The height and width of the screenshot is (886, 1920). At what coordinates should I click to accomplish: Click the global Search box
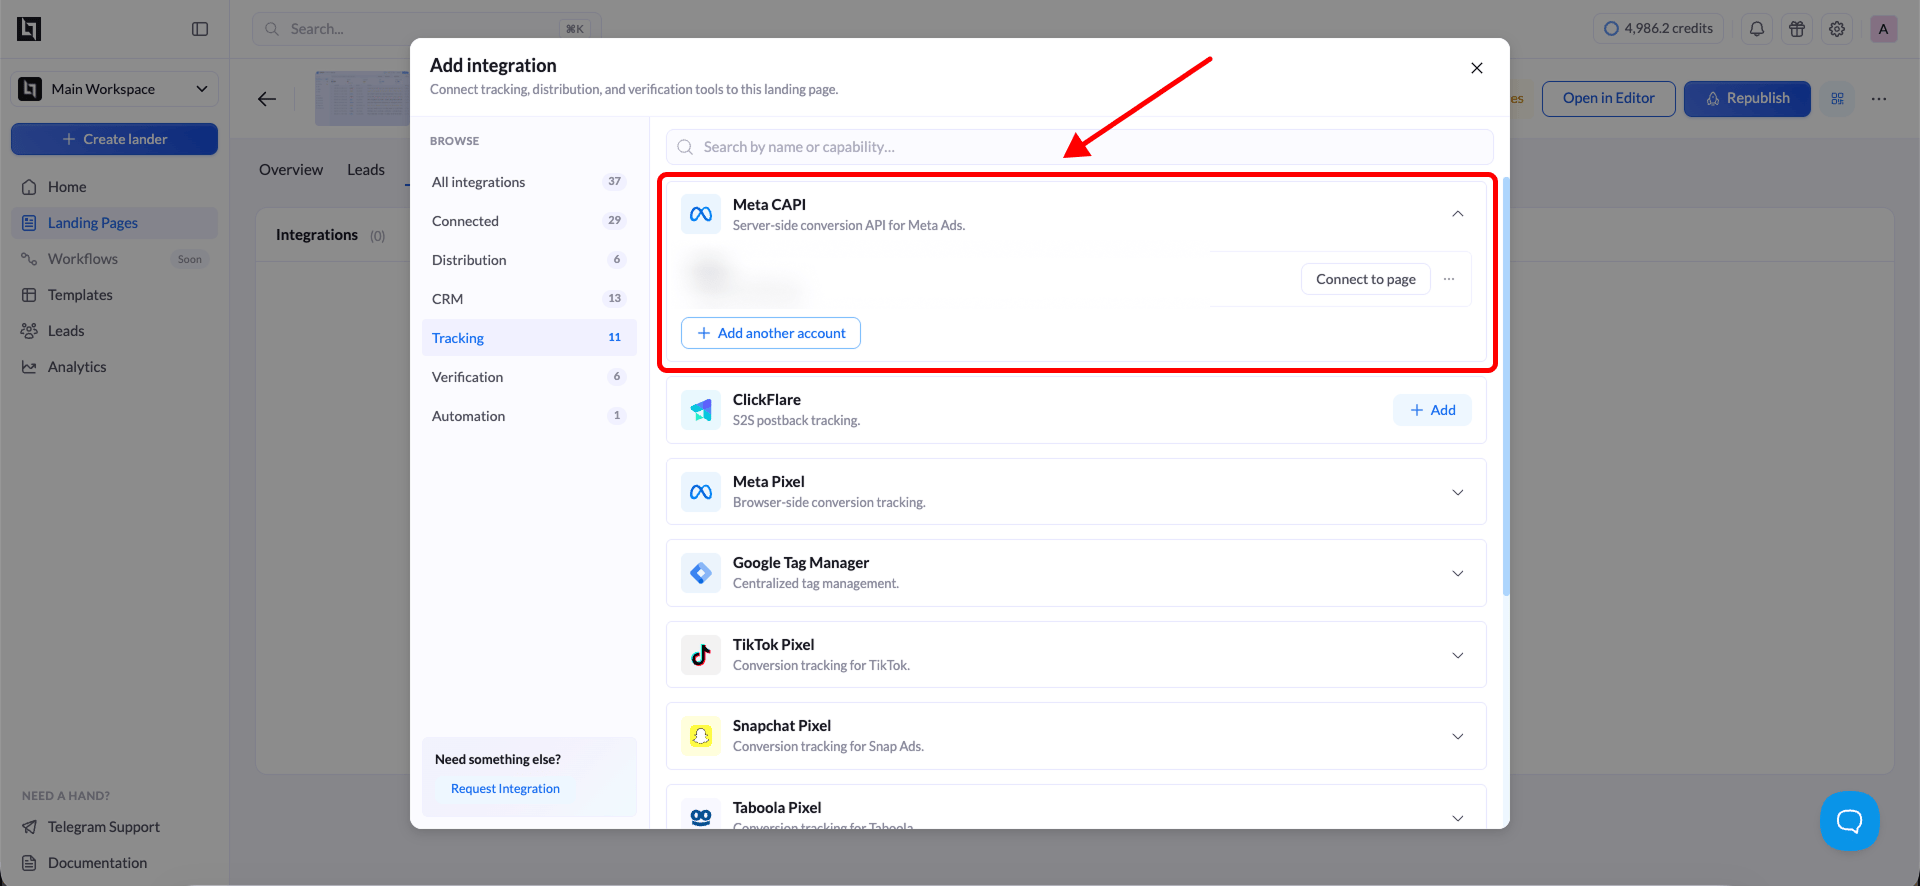coord(426,29)
